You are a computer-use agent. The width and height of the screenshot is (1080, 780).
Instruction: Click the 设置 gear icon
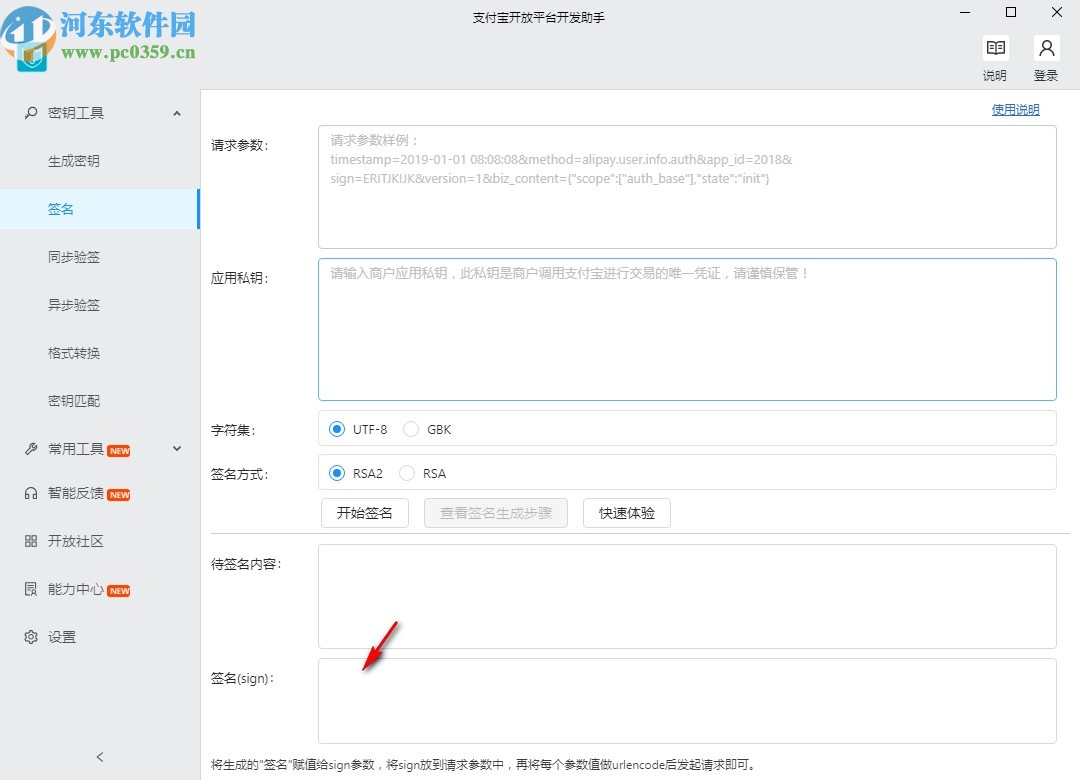[x=31, y=637]
